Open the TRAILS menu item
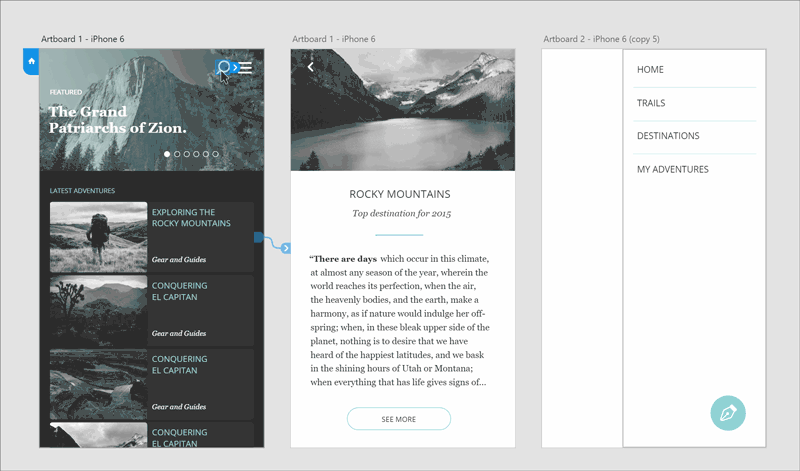Screen dimensions: 800x471 [x=651, y=103]
